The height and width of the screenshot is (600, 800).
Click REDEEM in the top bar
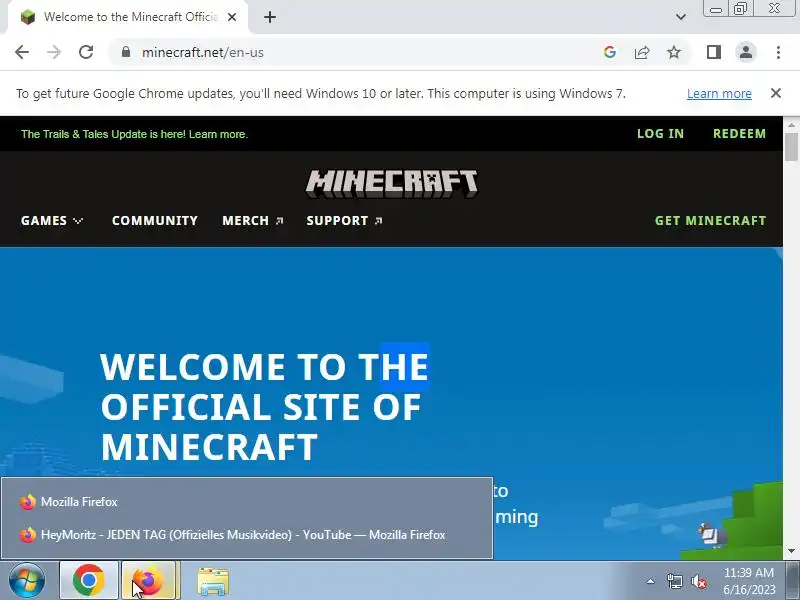coord(739,134)
